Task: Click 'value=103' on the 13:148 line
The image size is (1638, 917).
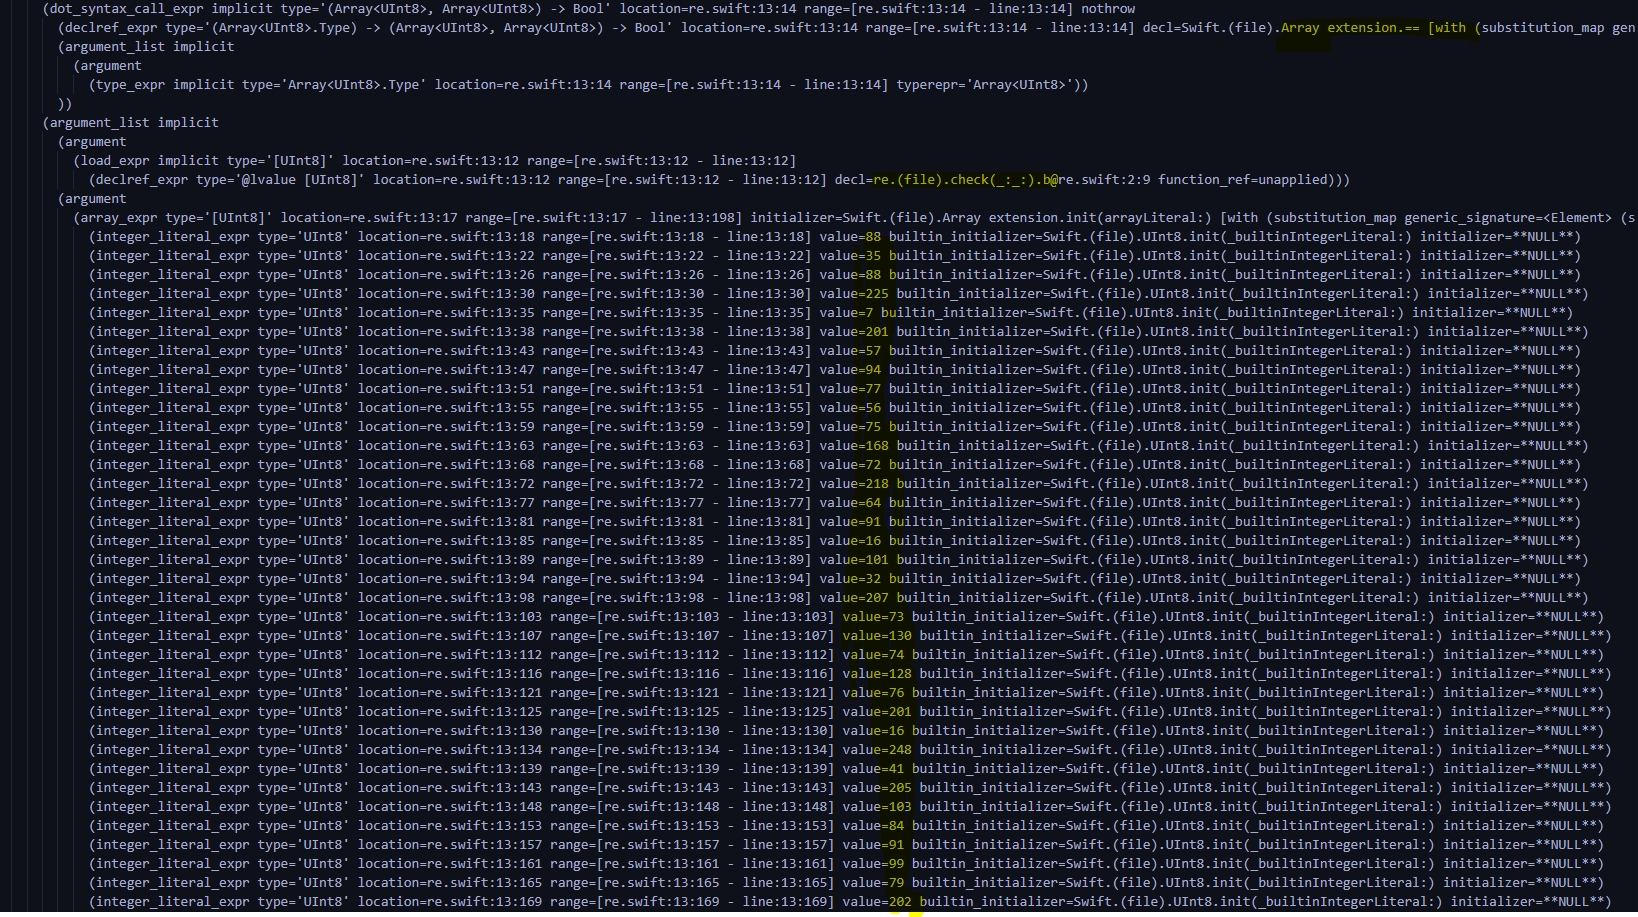Action: [x=877, y=806]
